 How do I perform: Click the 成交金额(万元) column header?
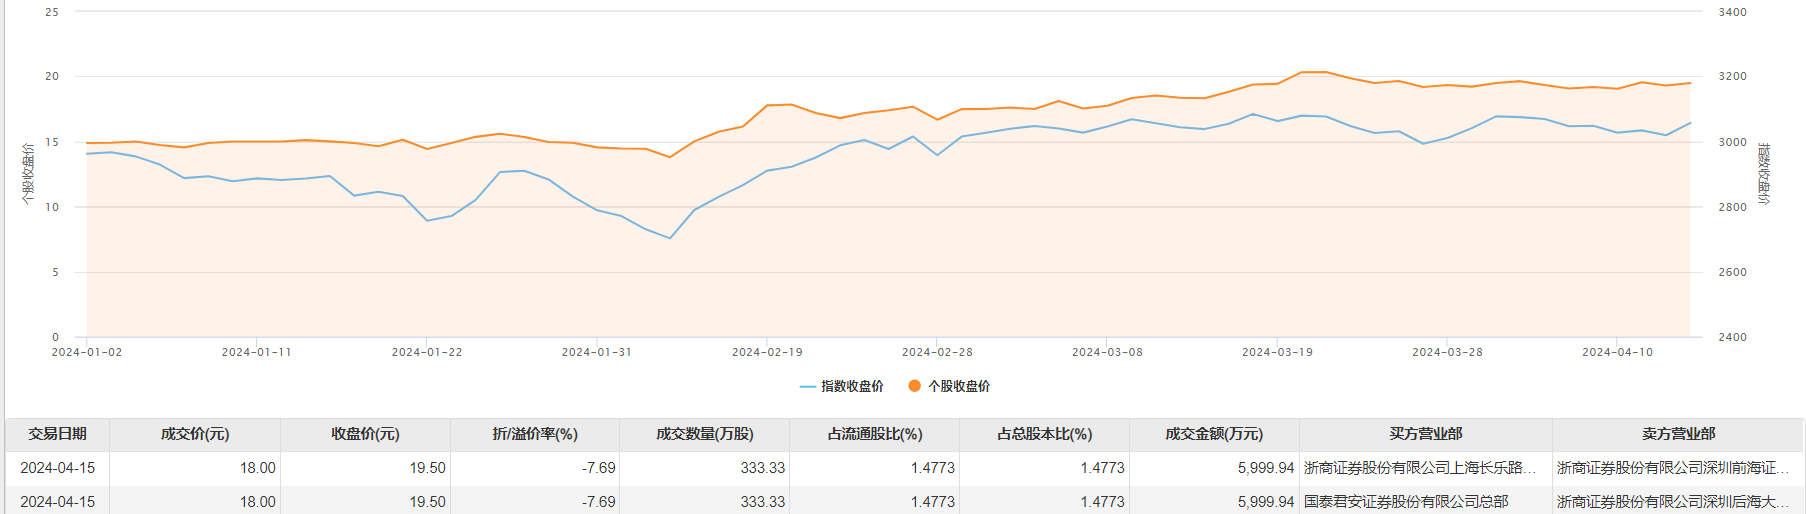point(1214,434)
